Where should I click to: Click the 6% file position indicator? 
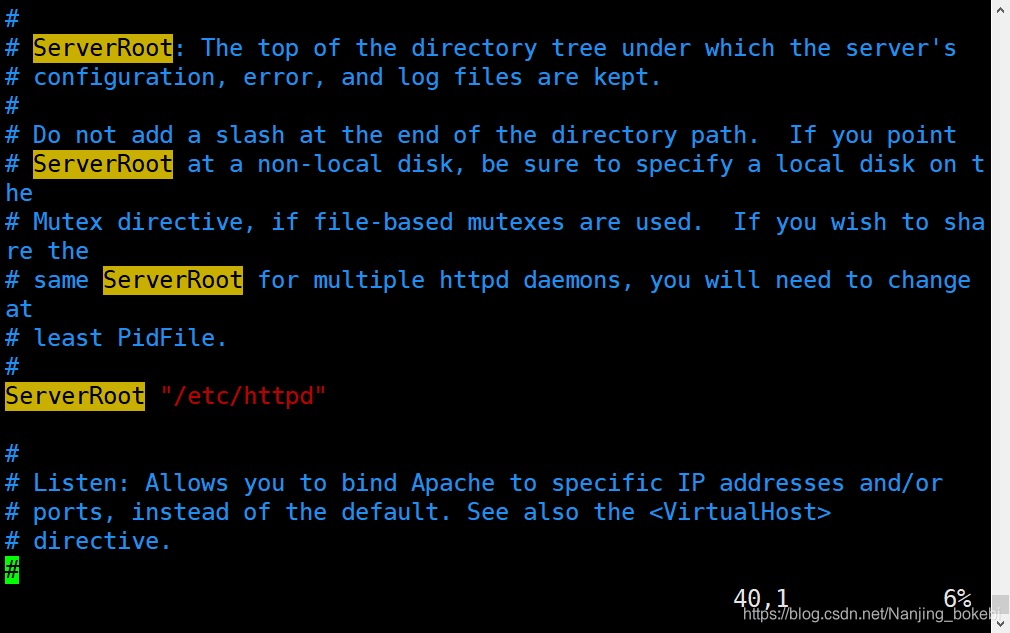(957, 598)
